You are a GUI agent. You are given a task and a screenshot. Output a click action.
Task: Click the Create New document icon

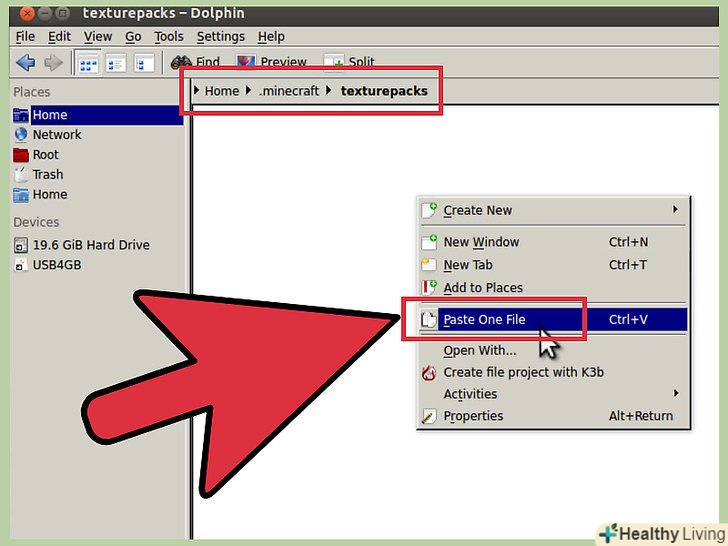point(429,210)
